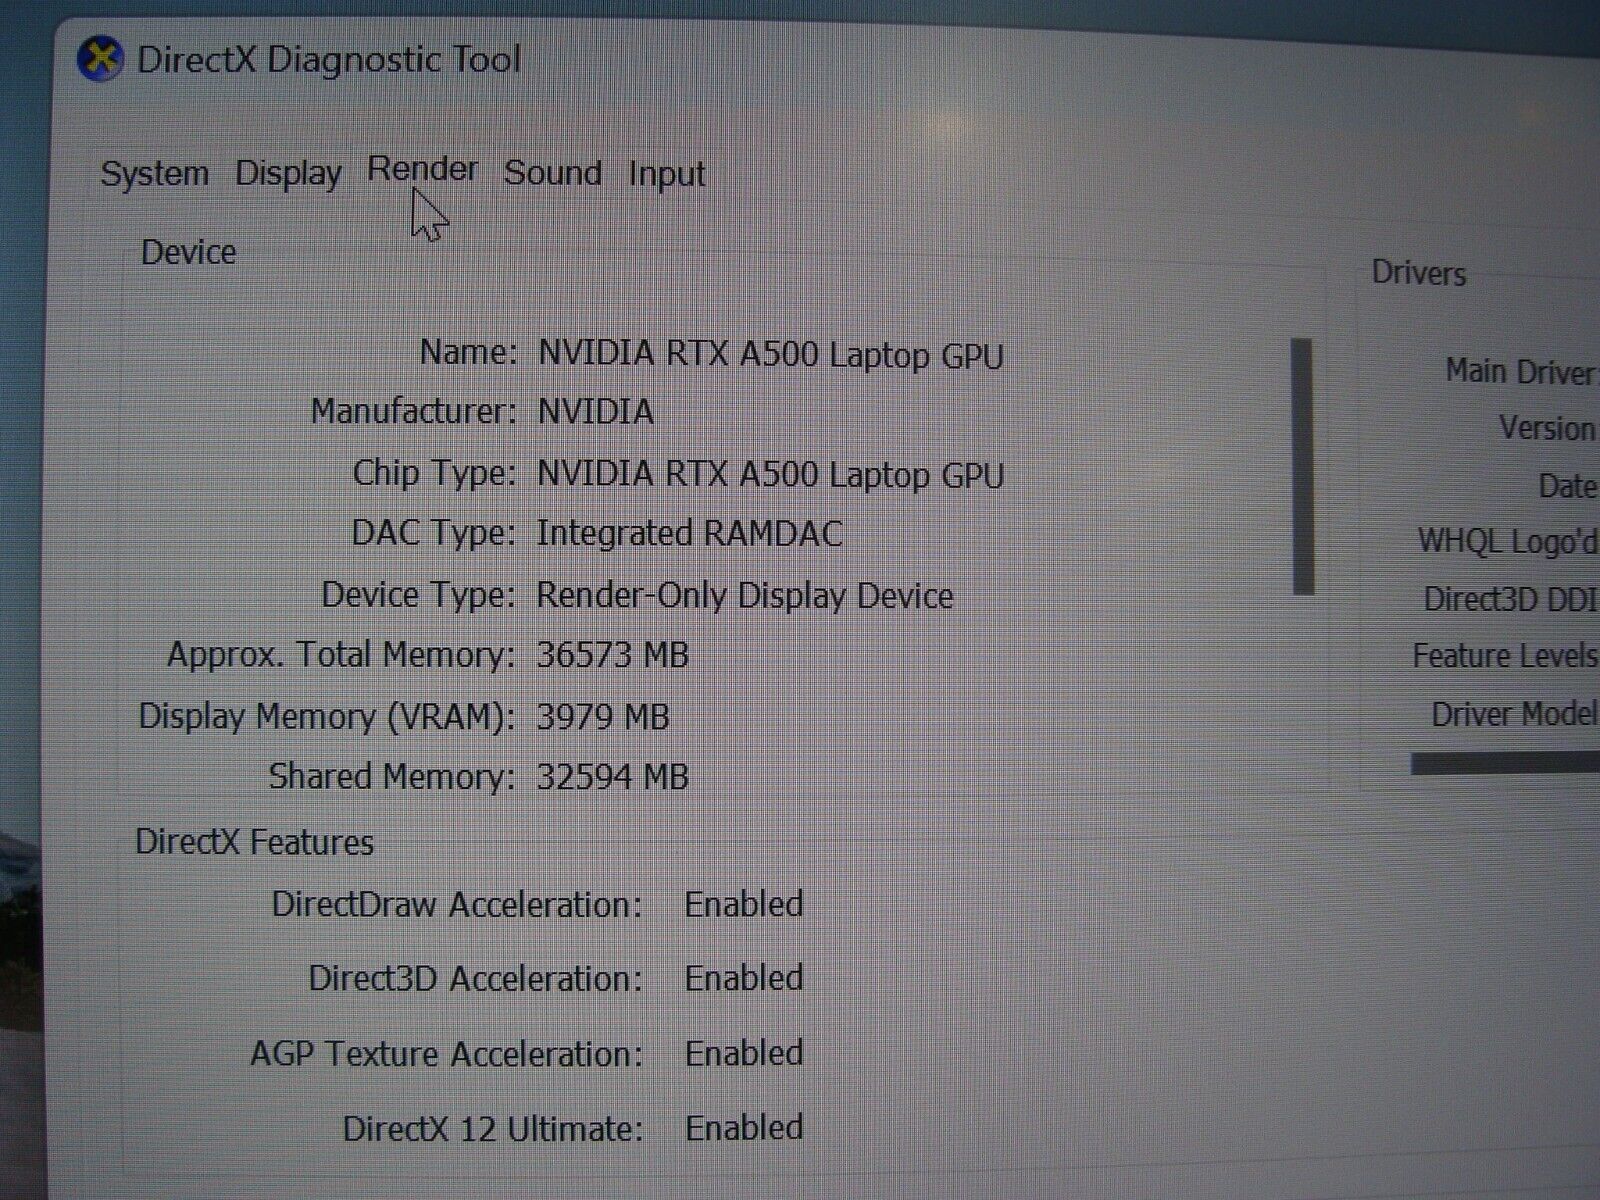Click the Version label in Drivers
This screenshot has height=1200, width=1600.
(1548, 428)
